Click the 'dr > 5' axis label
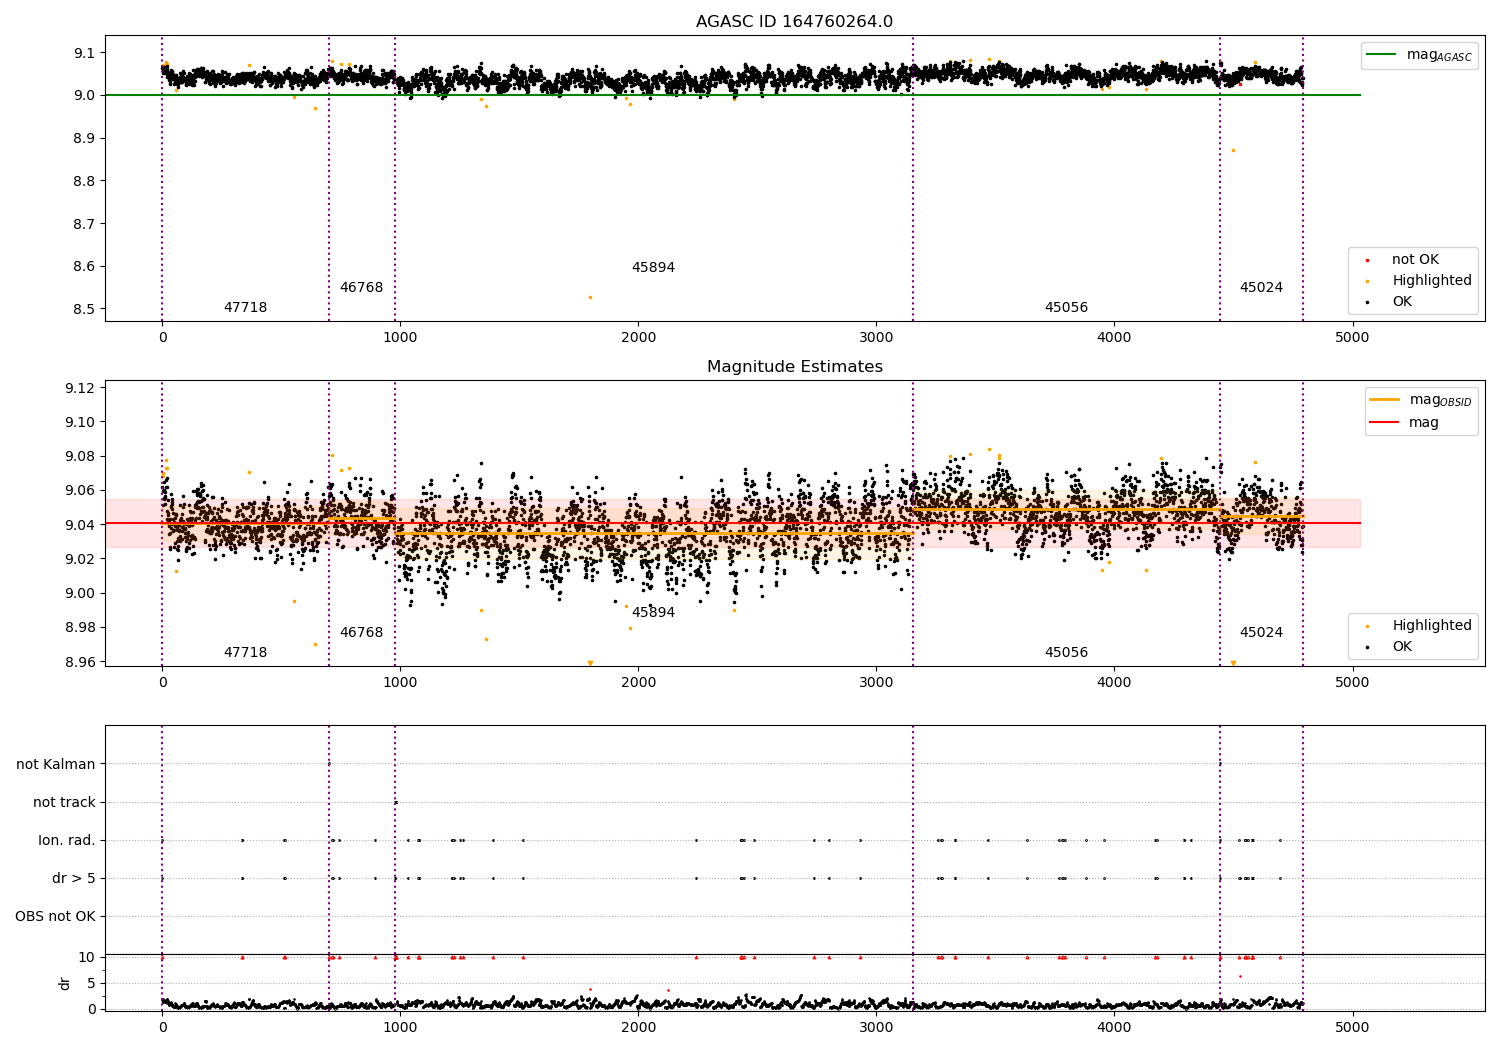Screen dimensions: 1500x1050 [74, 879]
